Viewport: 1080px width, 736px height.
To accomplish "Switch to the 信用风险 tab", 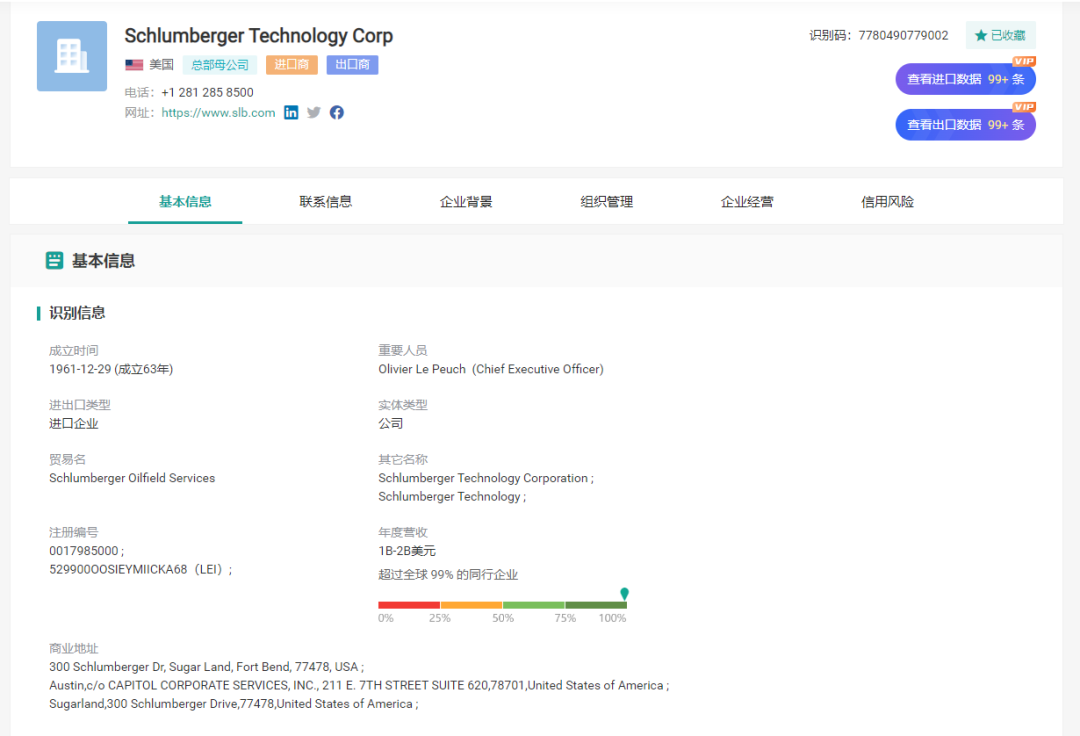I will pos(888,202).
